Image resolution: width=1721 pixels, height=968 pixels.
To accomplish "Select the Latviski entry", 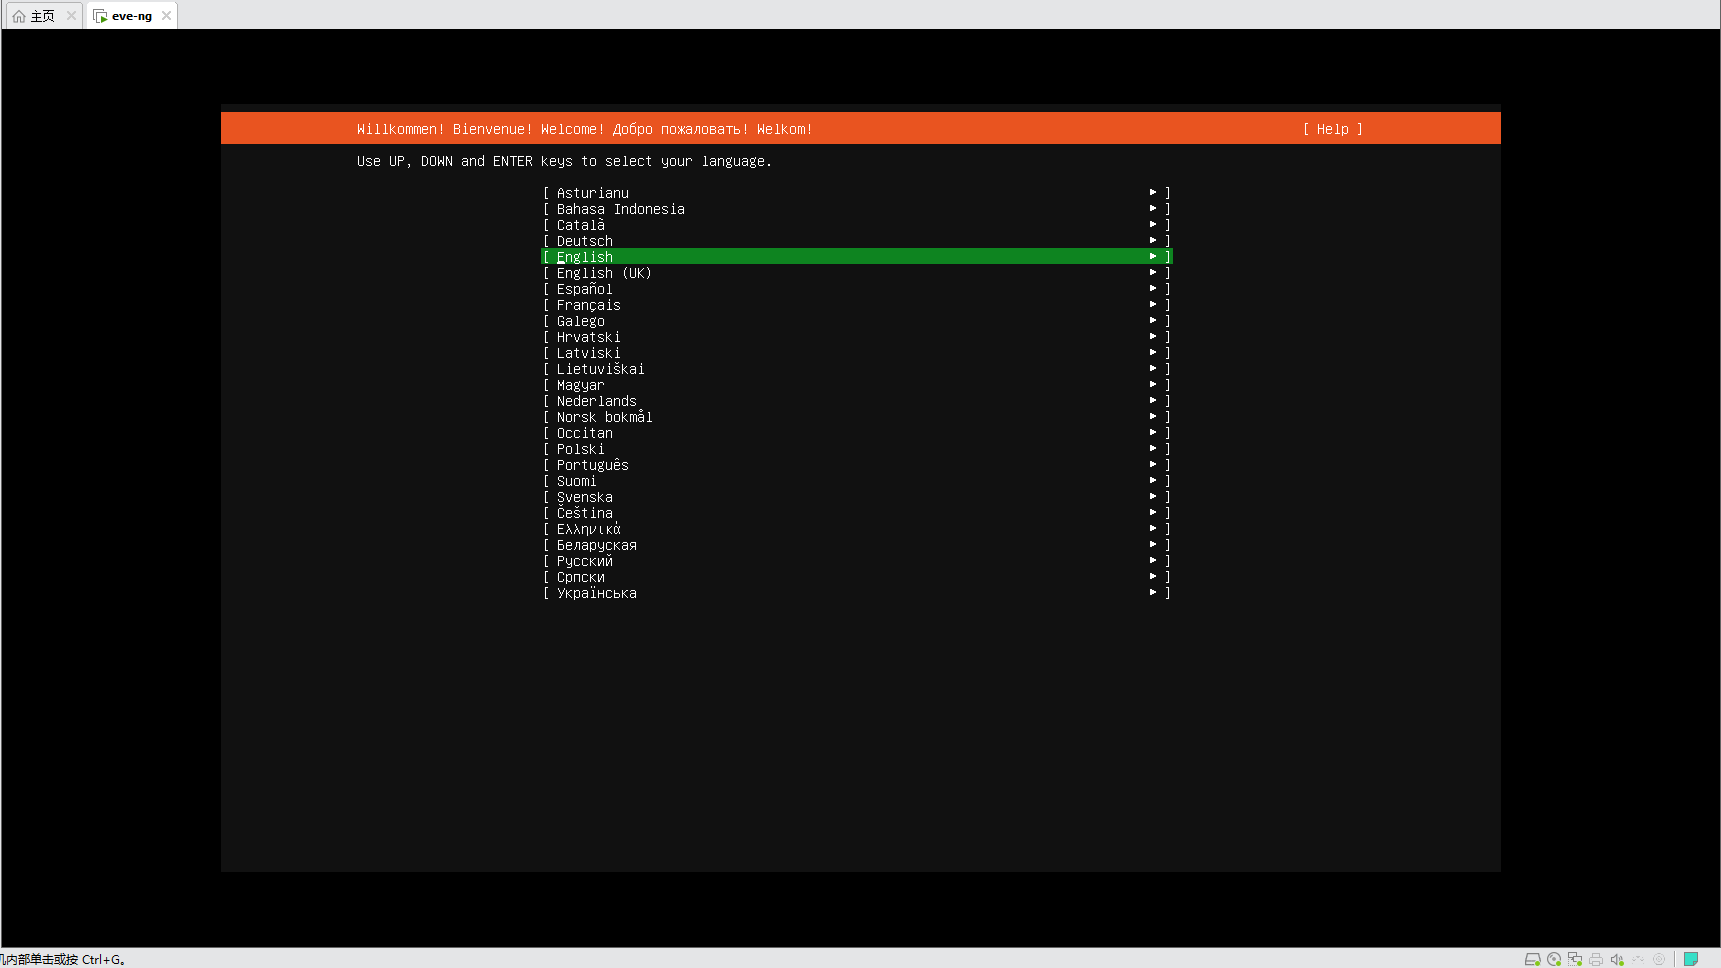I will point(856,353).
